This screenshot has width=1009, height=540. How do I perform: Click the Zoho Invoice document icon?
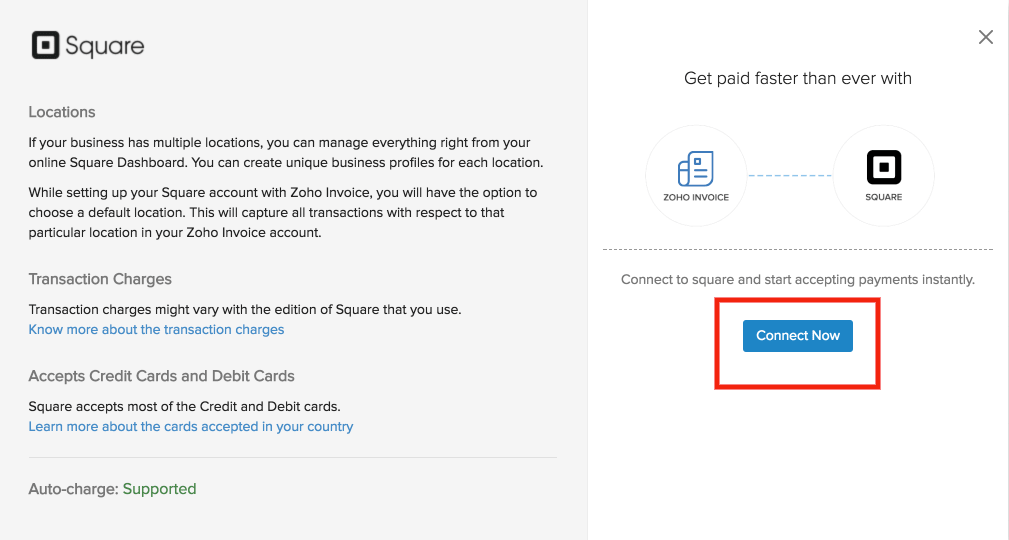696,169
